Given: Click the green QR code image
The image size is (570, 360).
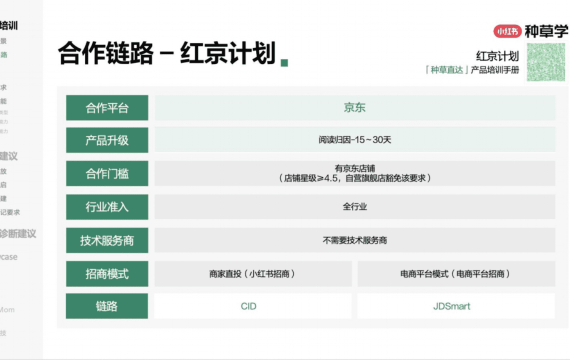Looking at the screenshot, I should point(546,62).
